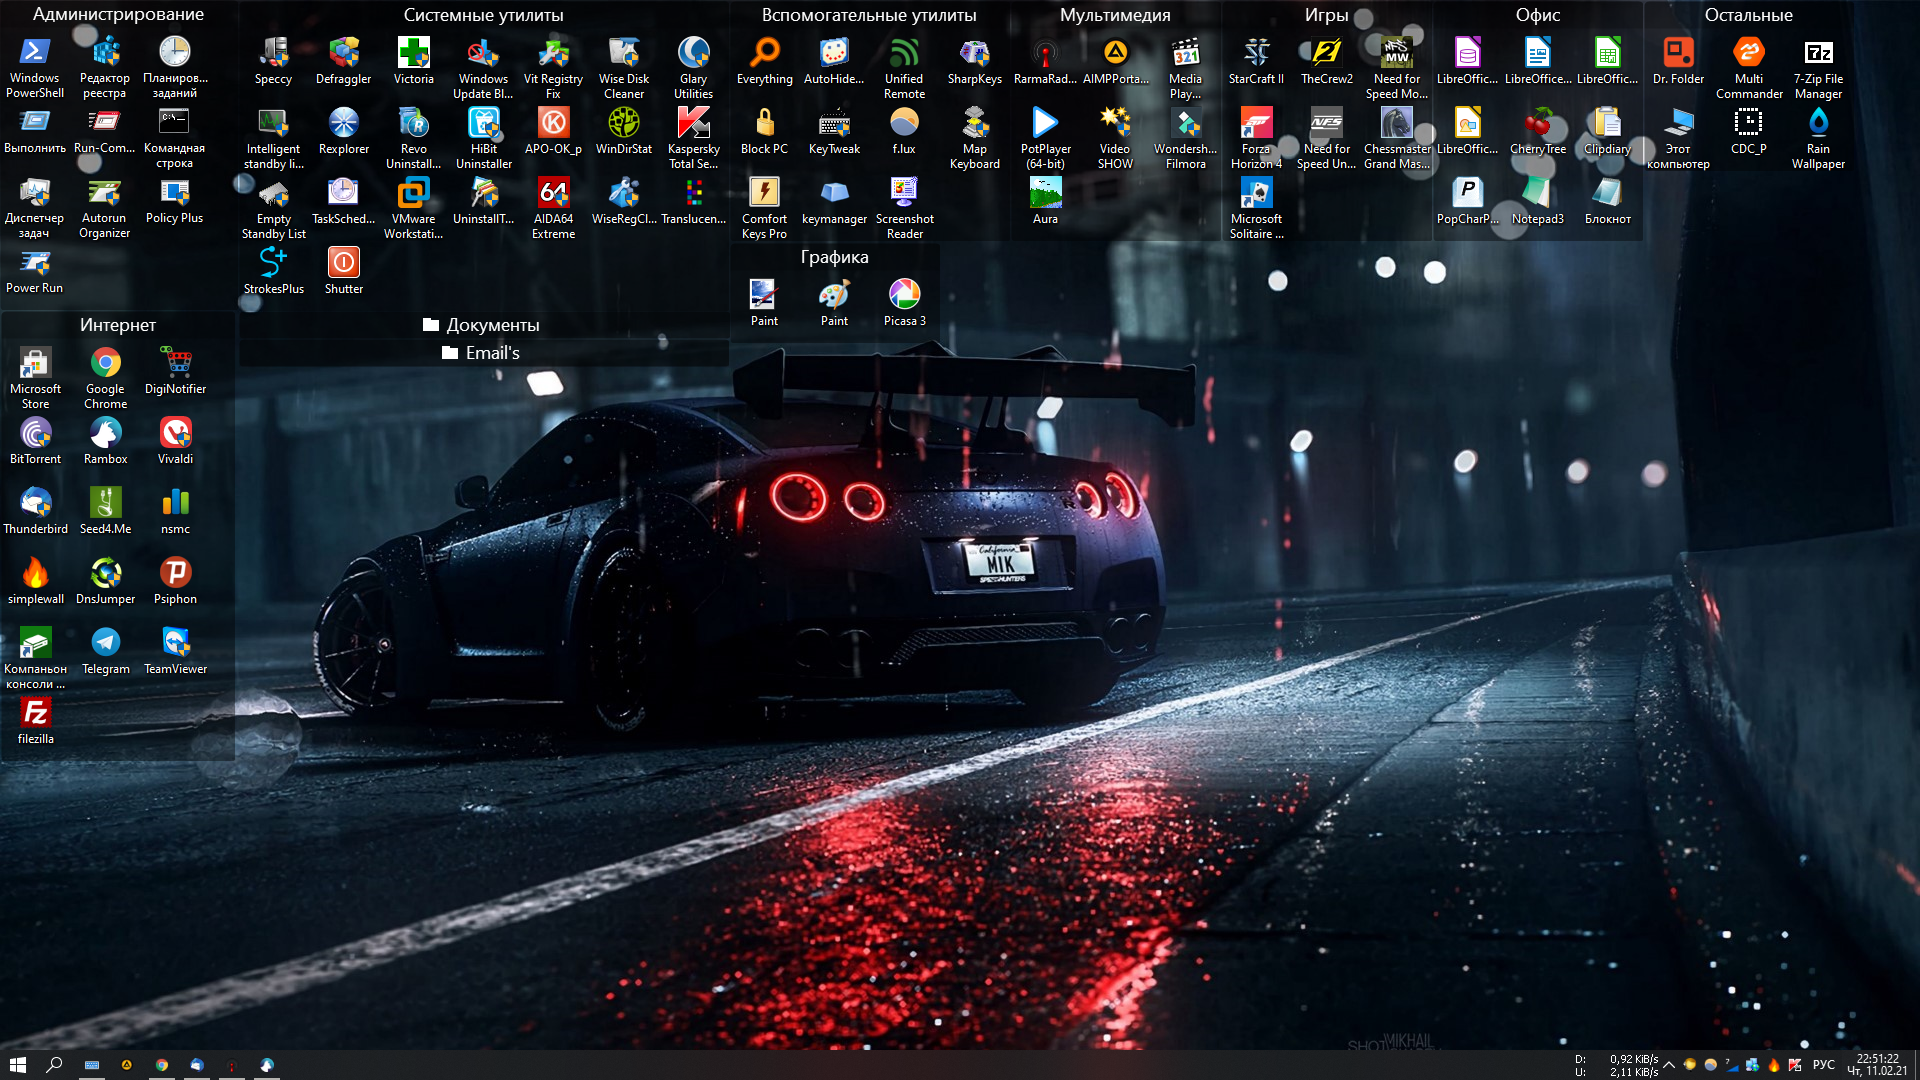This screenshot has width=1920, height=1080.
Task: Open the Screenshot Reader icon
Action: tap(904, 208)
